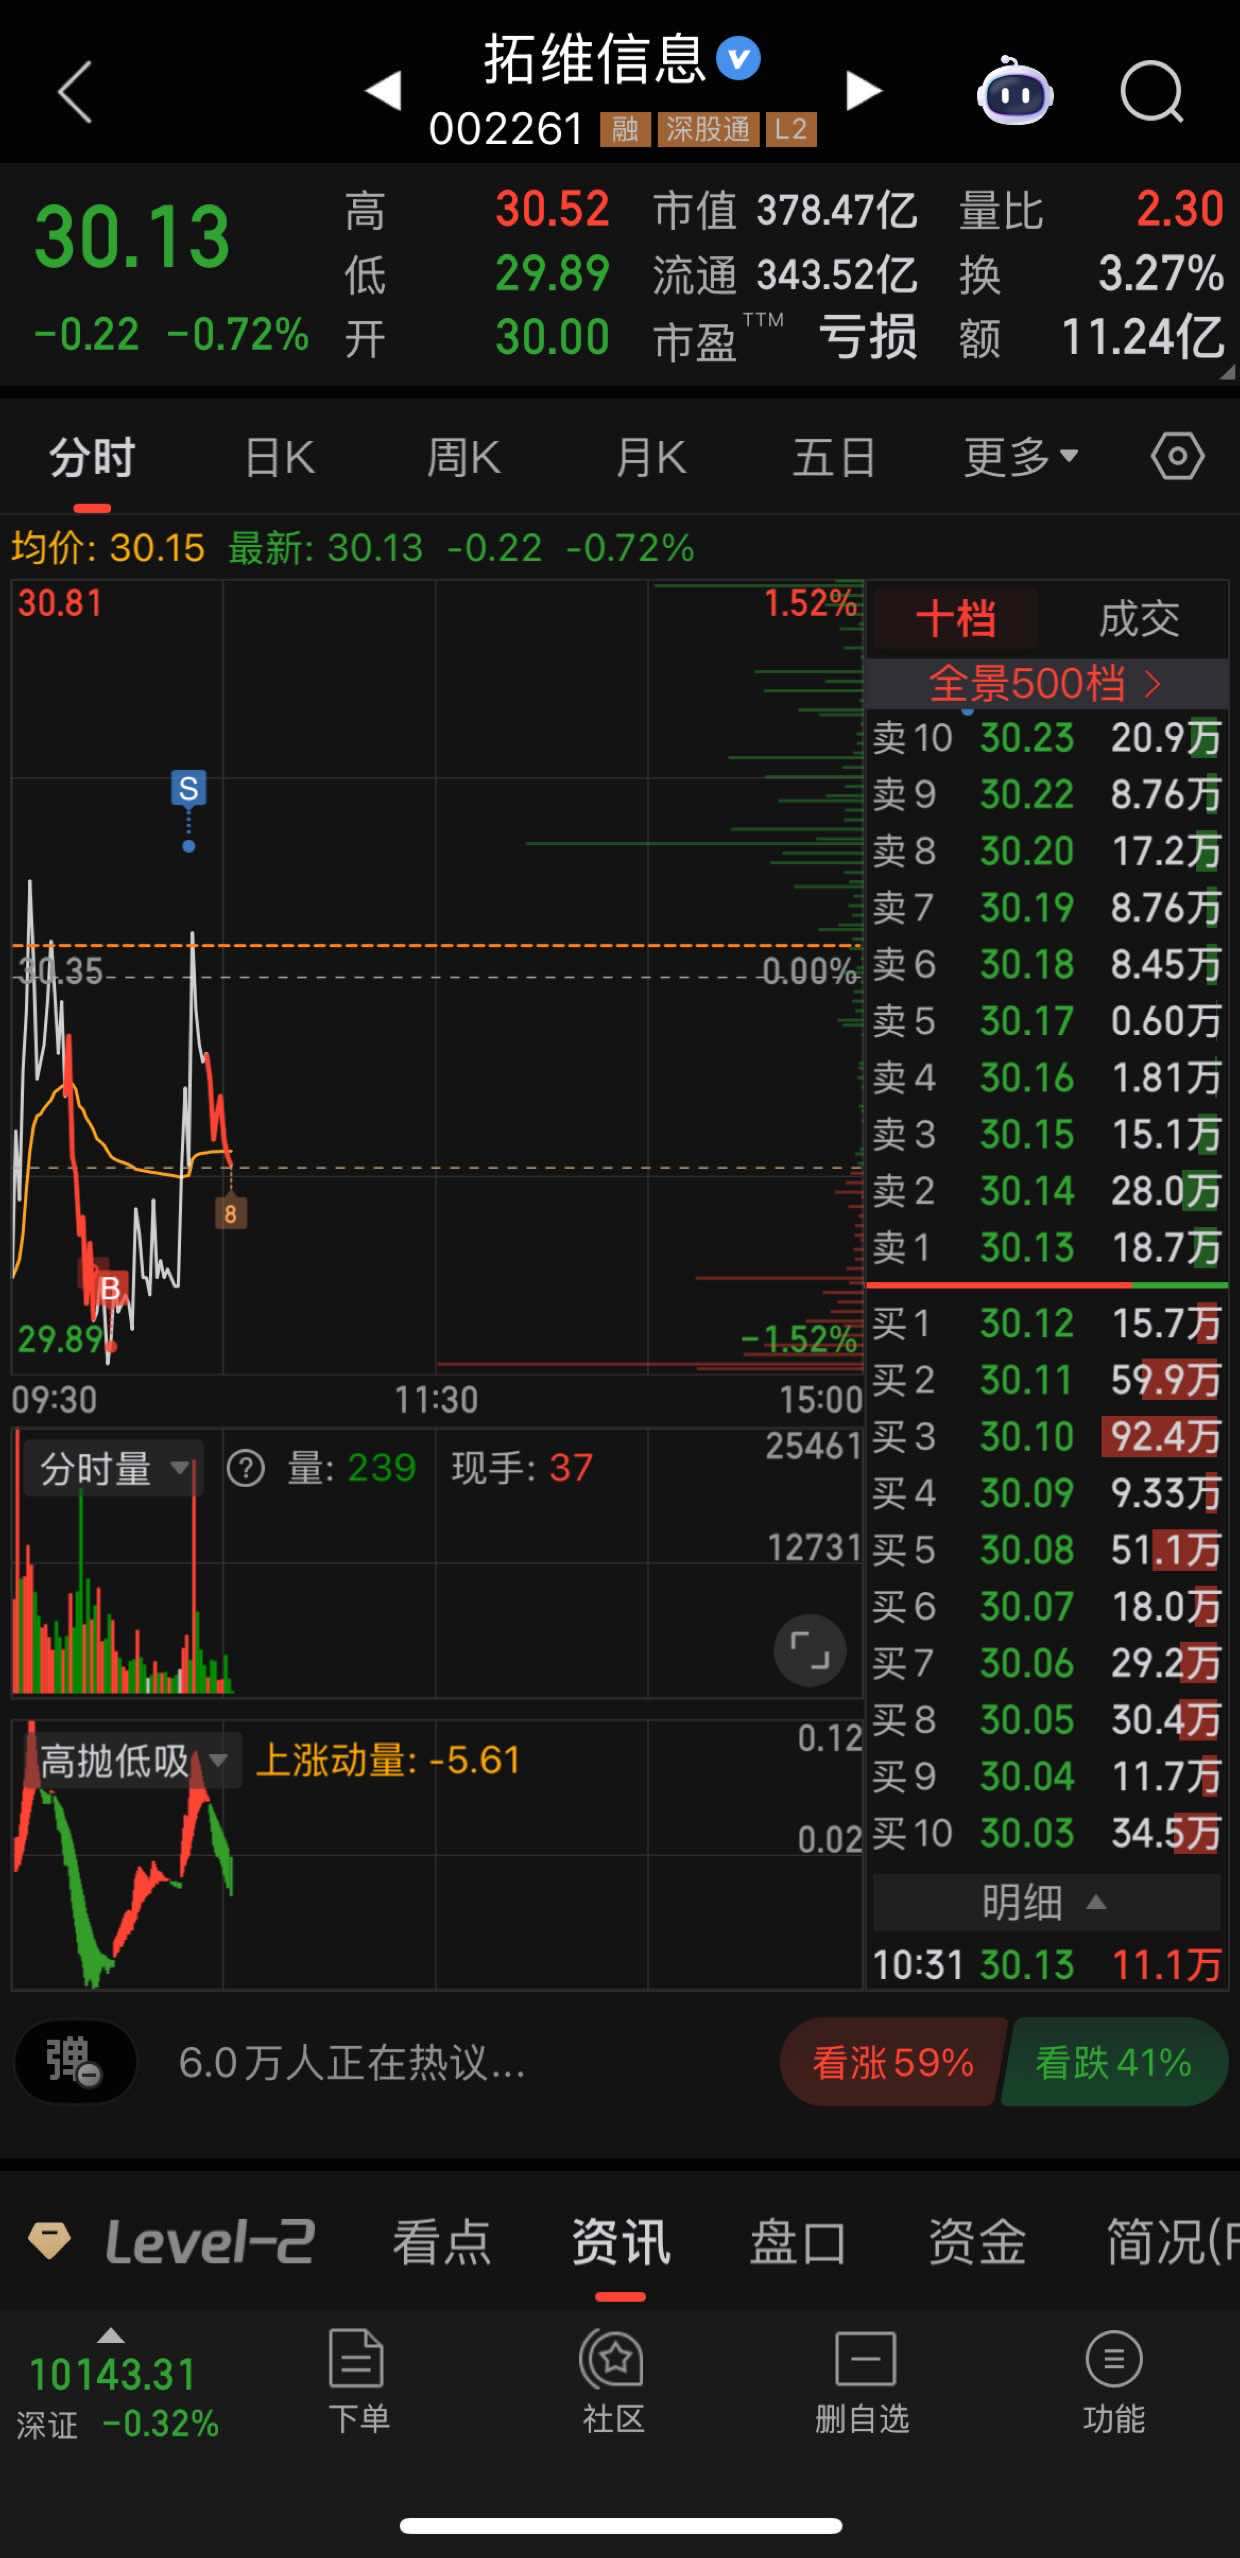The height and width of the screenshot is (2558, 1240).
Task: Select the 五日 chart tab
Action: pyautogui.click(x=834, y=458)
